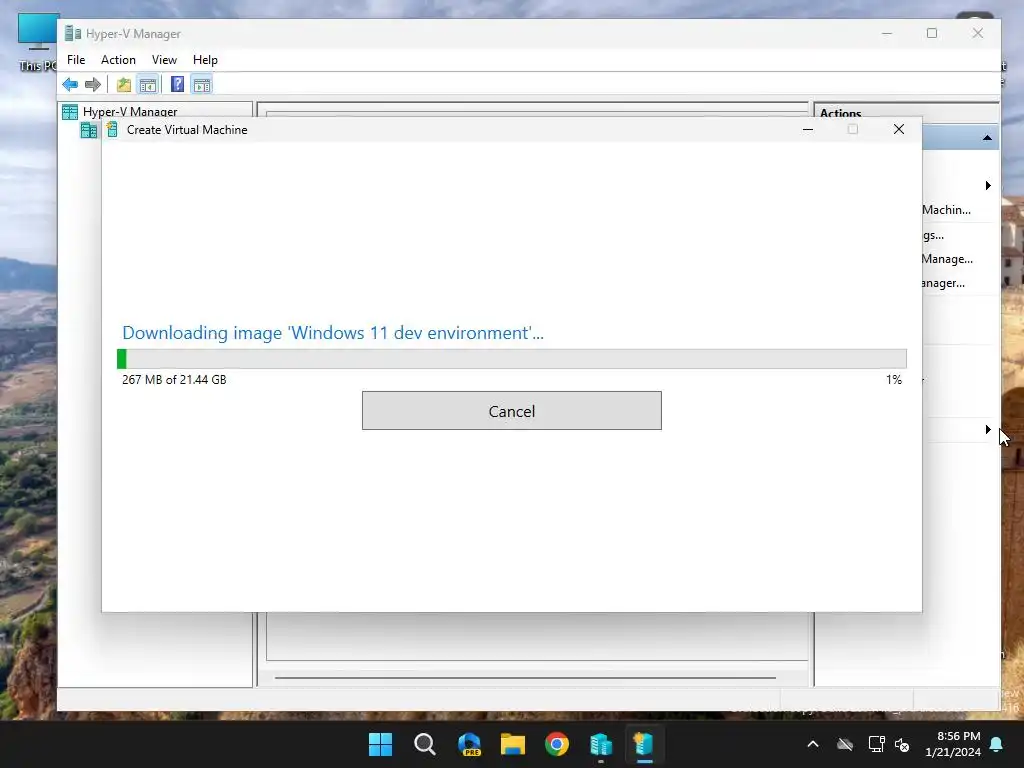Expand the upper Actions pane submenu arrow

click(988, 185)
